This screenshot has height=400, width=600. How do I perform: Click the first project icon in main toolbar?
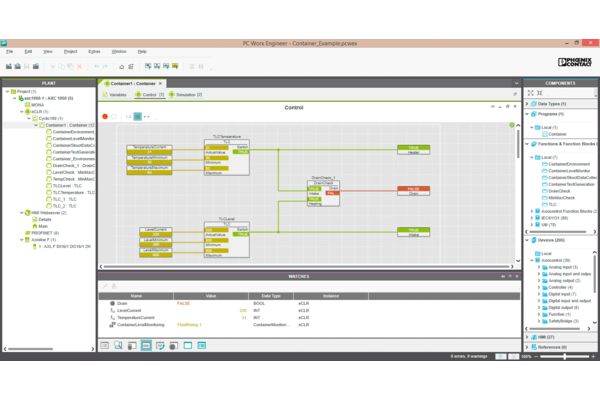pos(9,67)
